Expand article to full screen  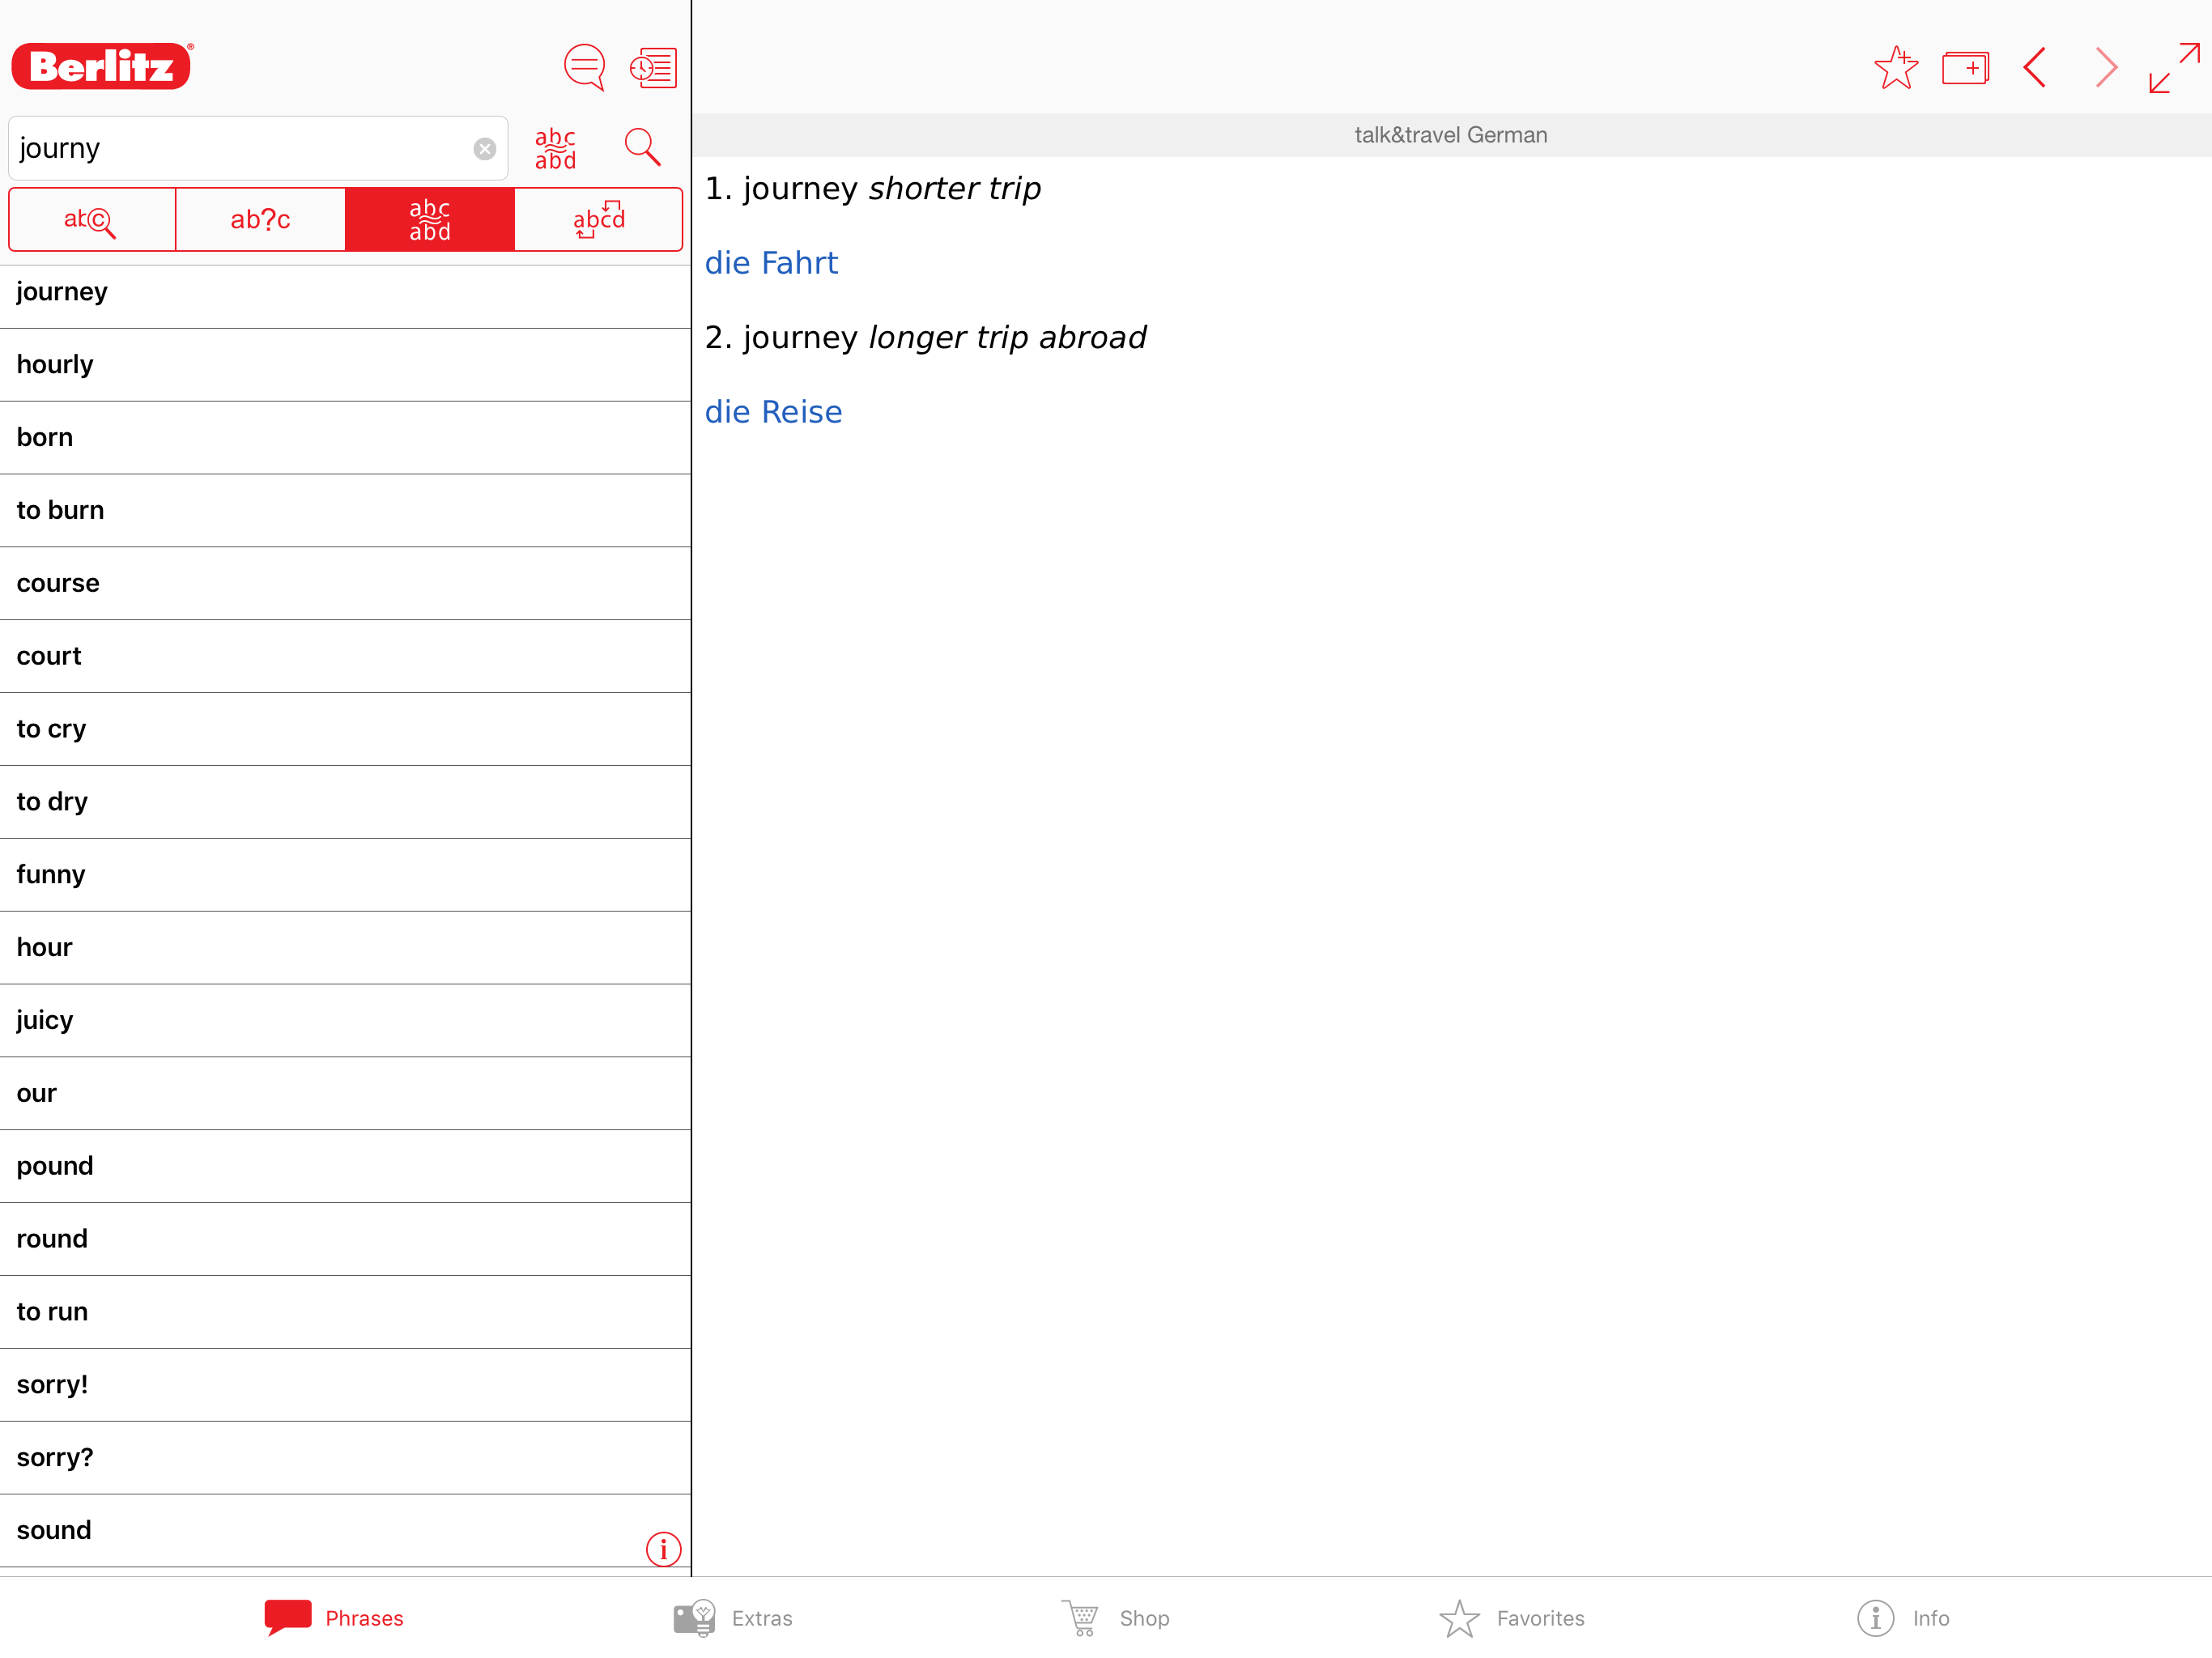[x=2174, y=68]
